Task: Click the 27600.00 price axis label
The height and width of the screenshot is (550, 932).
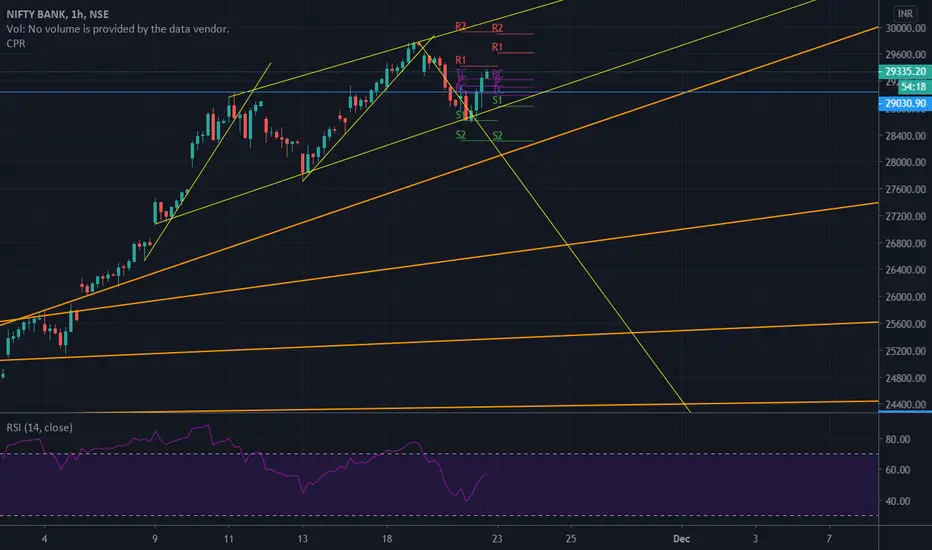Action: pos(905,189)
